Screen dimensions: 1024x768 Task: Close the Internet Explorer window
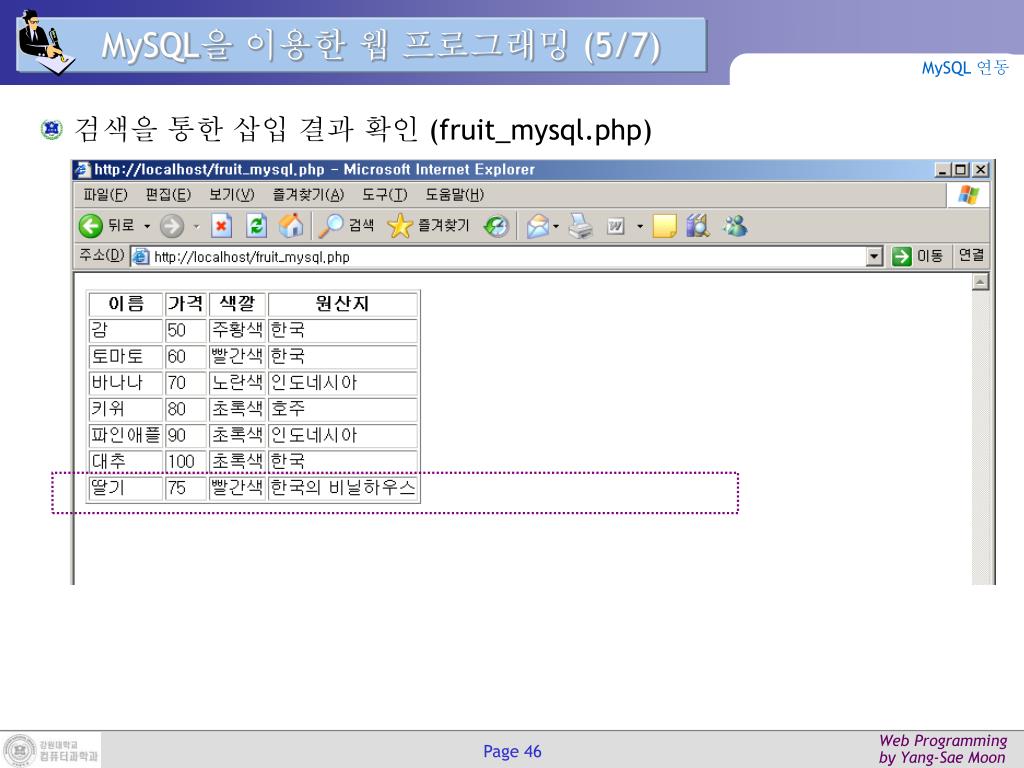click(x=980, y=170)
